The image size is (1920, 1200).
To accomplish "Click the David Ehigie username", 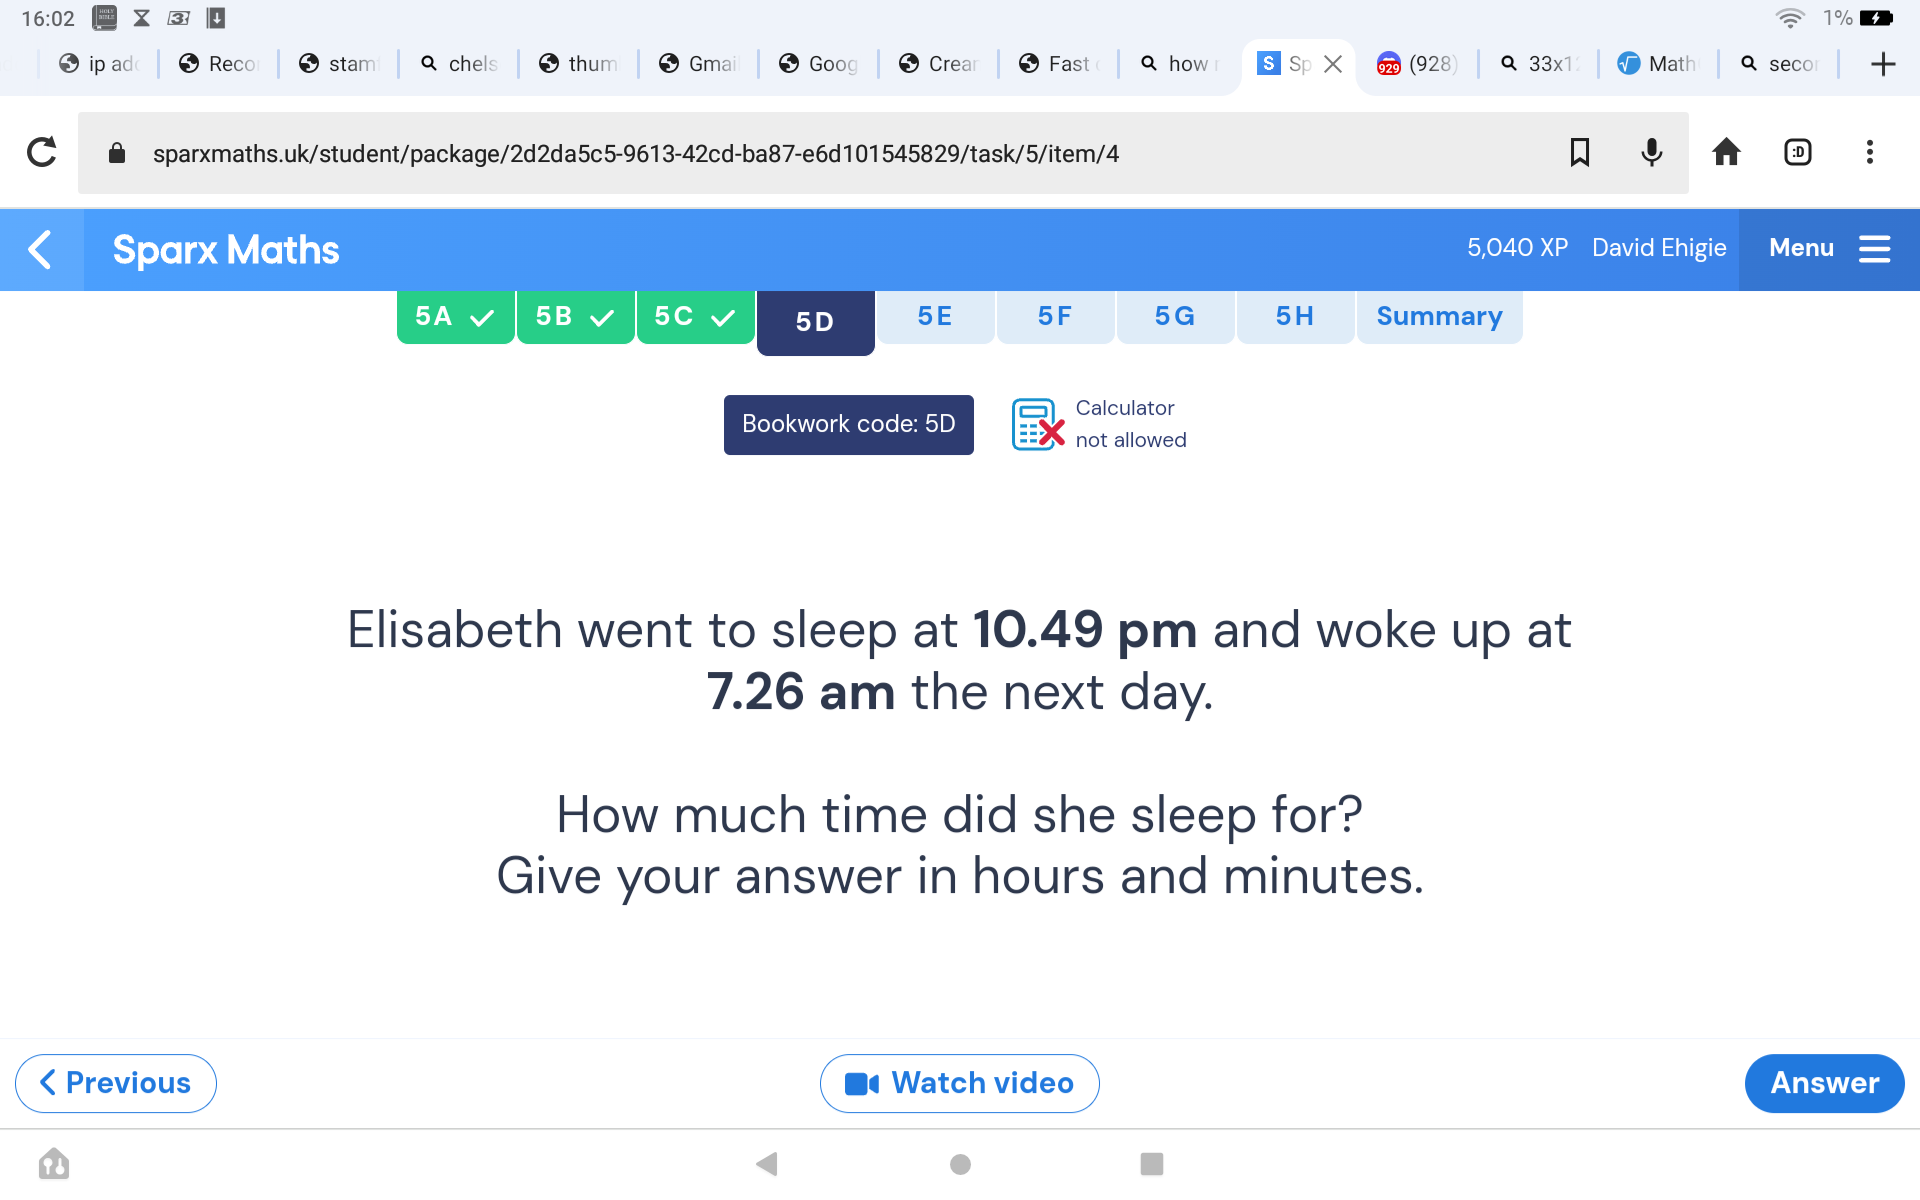I will (x=1659, y=248).
